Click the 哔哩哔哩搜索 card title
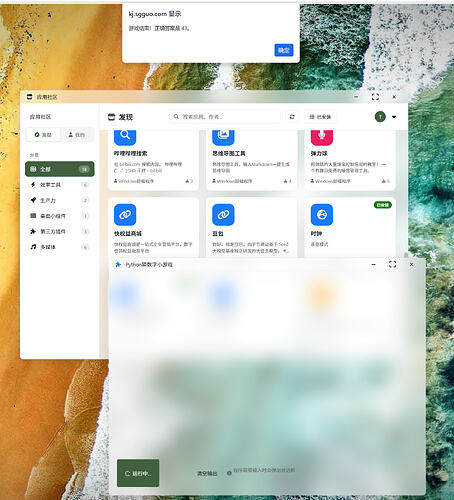 pos(131,153)
